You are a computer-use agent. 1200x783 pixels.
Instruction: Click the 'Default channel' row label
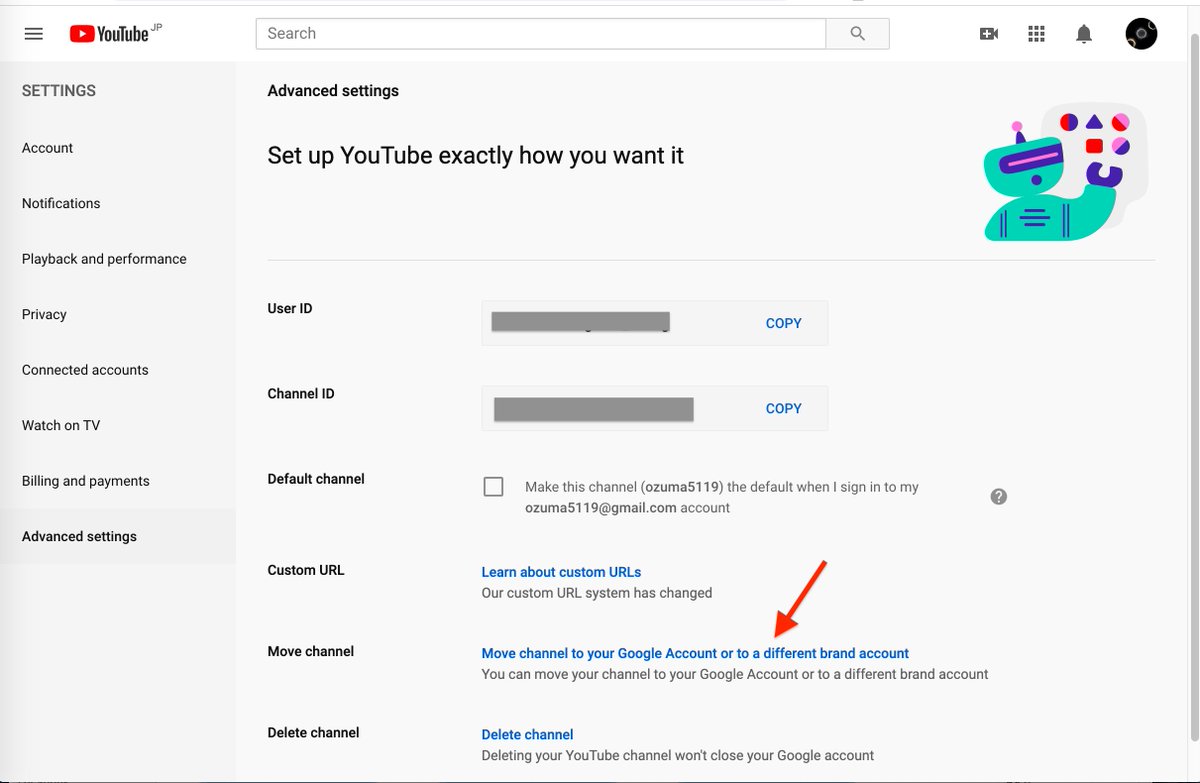[x=316, y=479]
